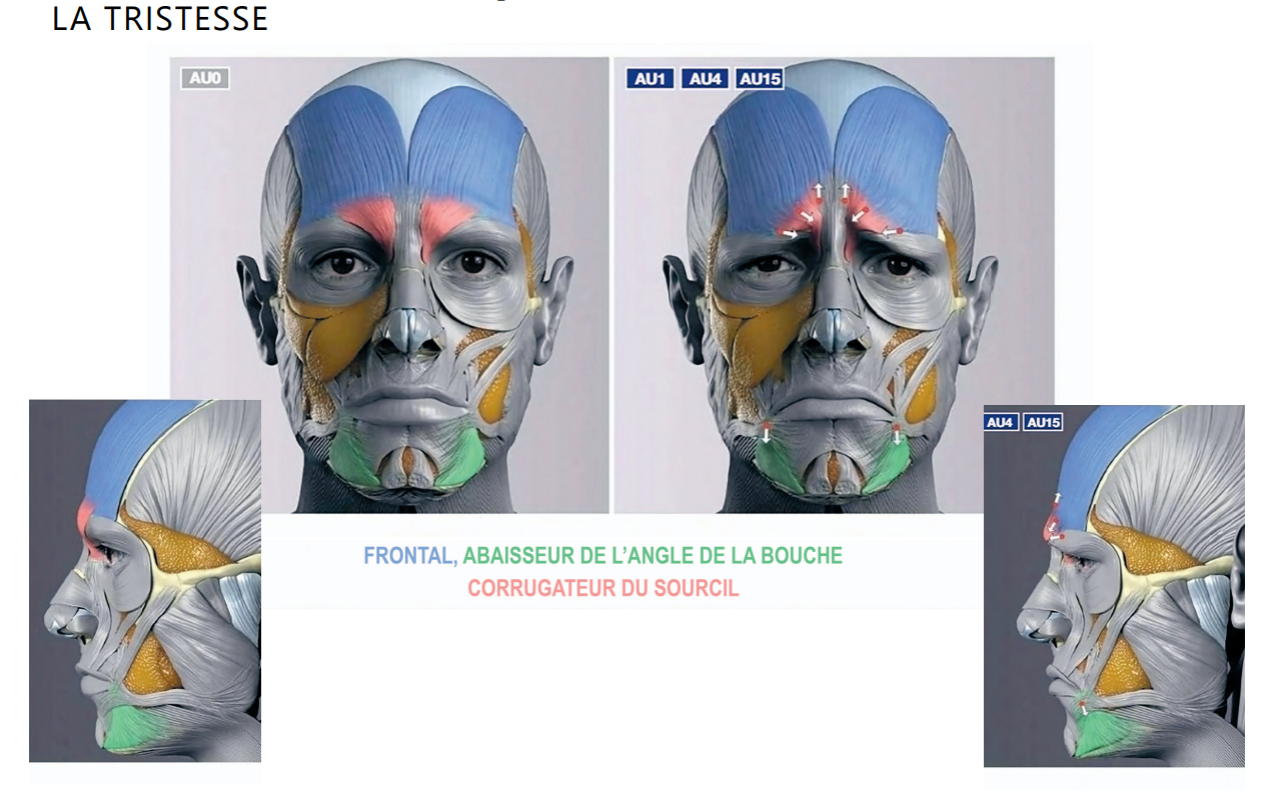Click the sad expression frontal face image
1272x800 pixels.
(834, 285)
